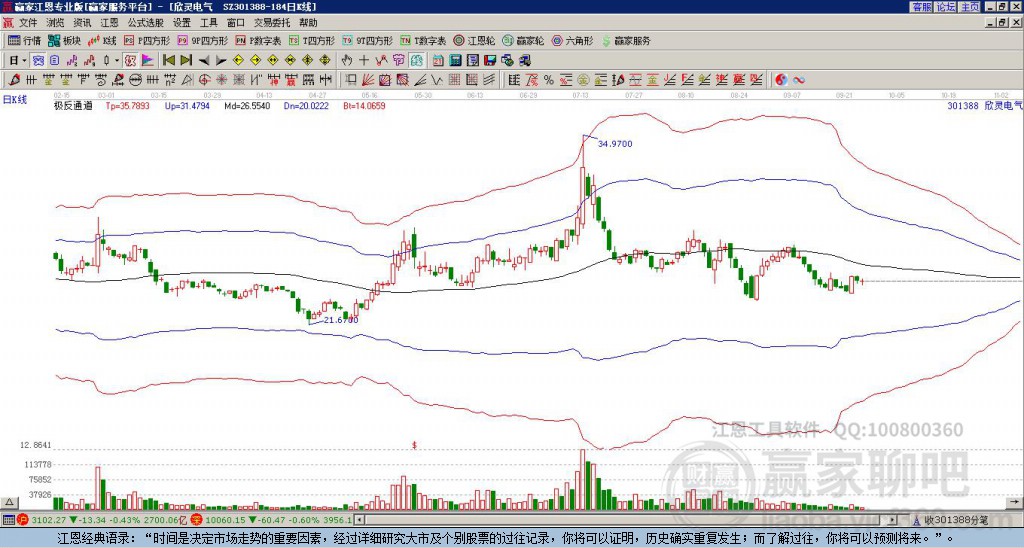Click the 沪 Shanghai index icon in status bar

click(23, 520)
